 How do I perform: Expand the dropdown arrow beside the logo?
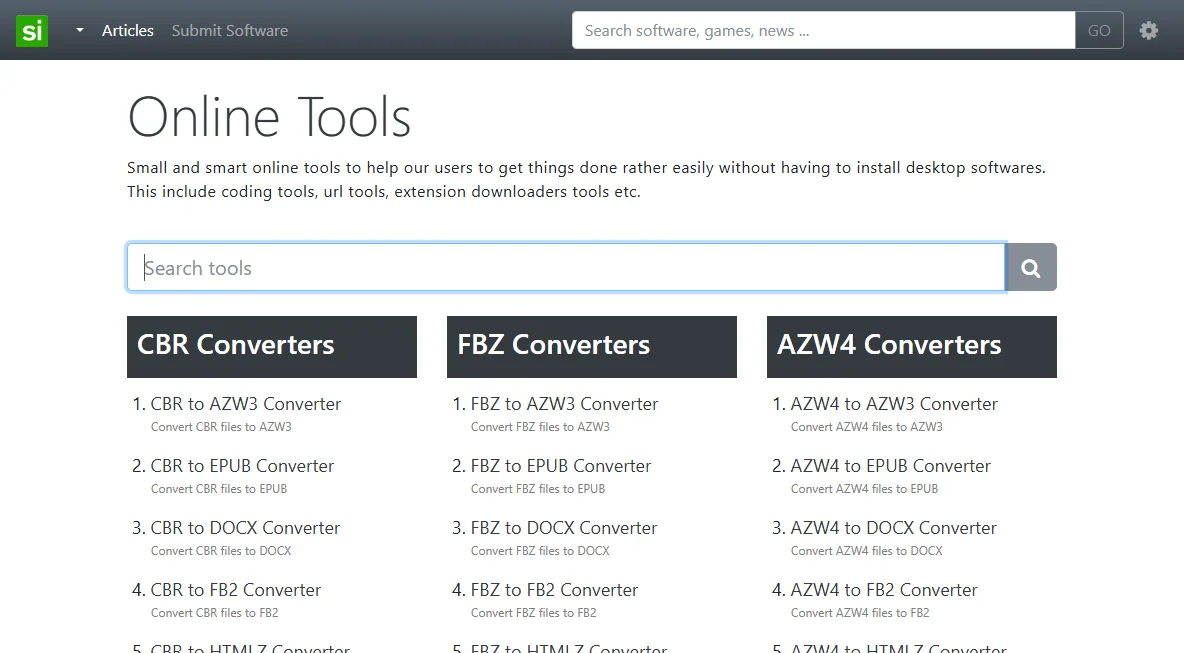point(79,30)
